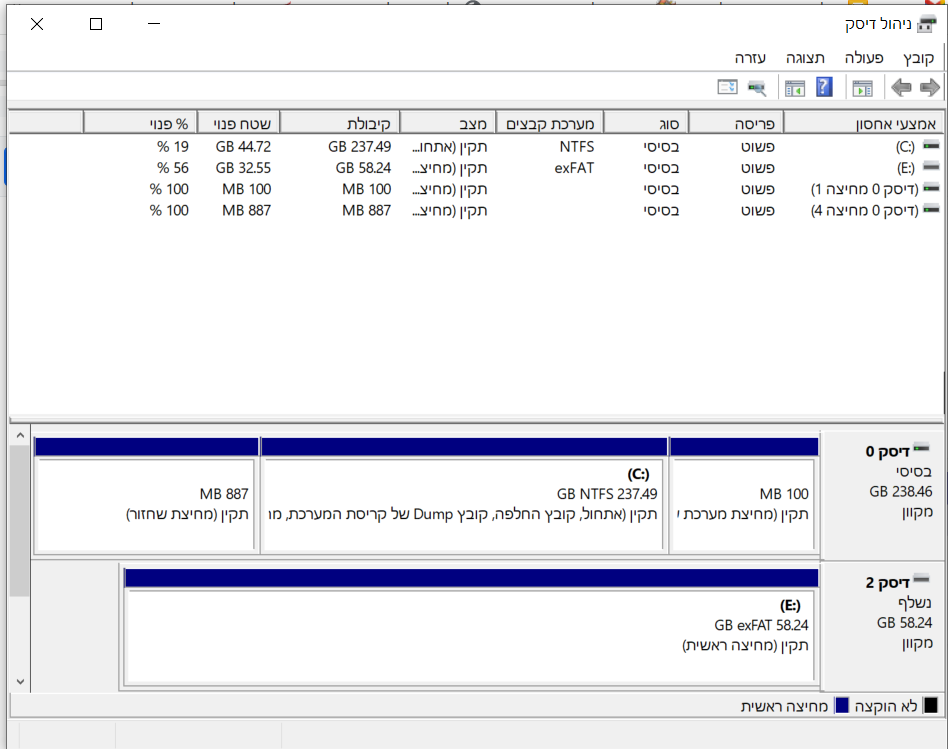Sort by the מערכת קבצים column header
This screenshot has width=948, height=749.
pyautogui.click(x=550, y=123)
